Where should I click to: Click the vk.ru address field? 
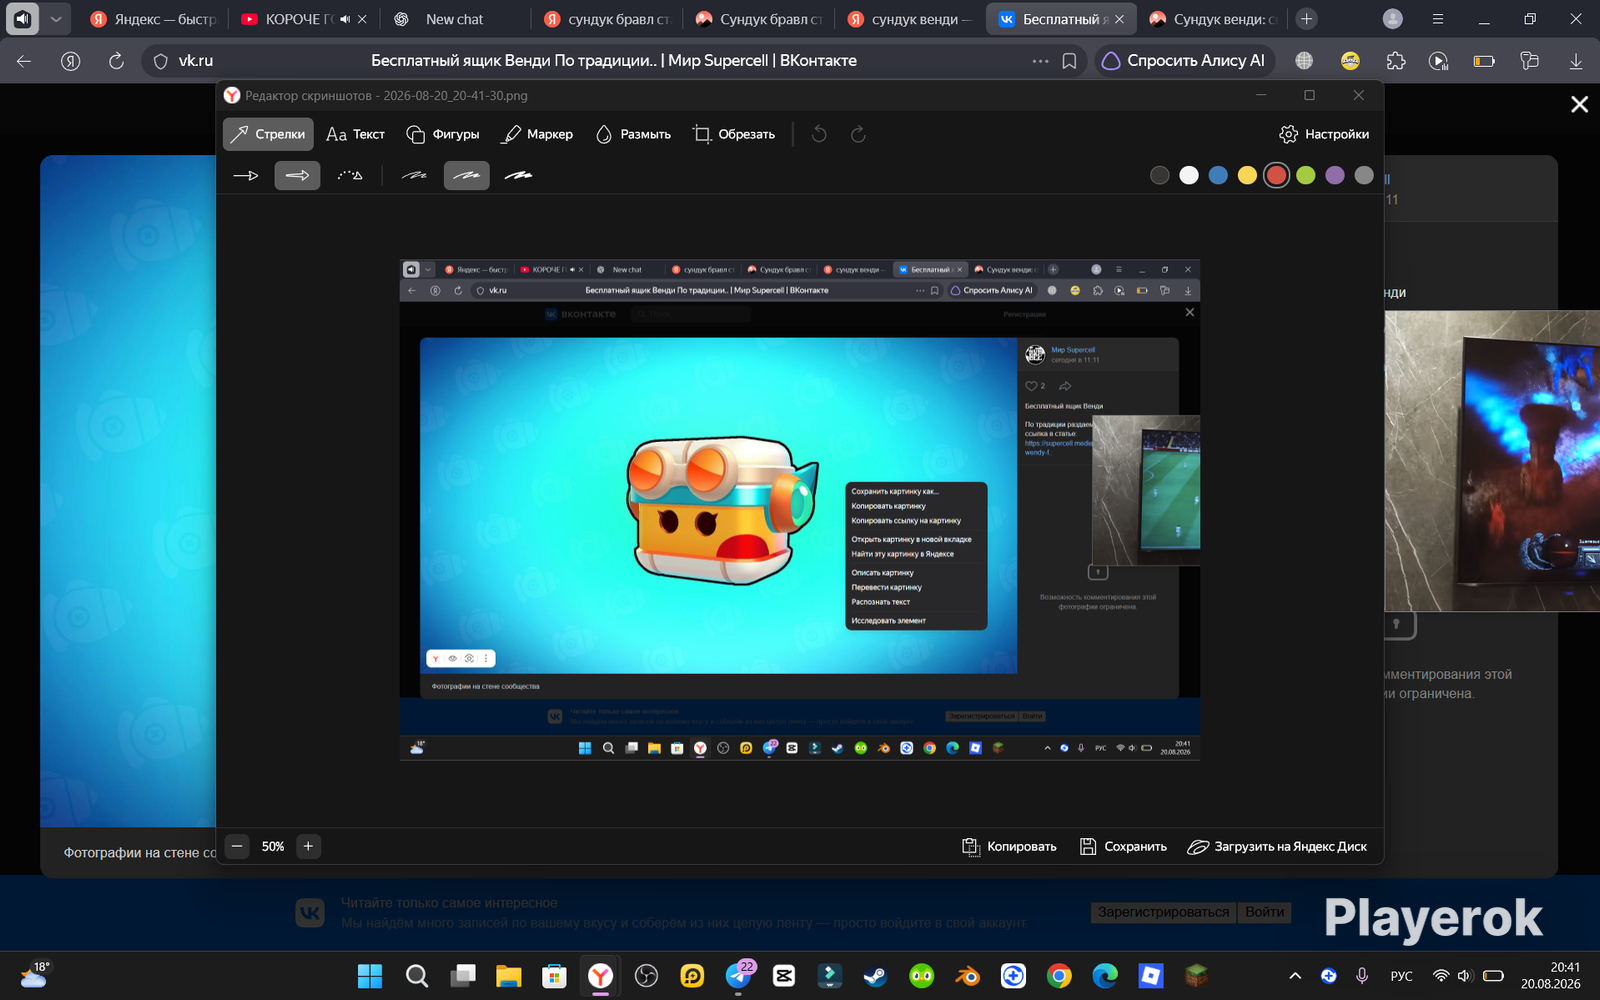(x=614, y=61)
